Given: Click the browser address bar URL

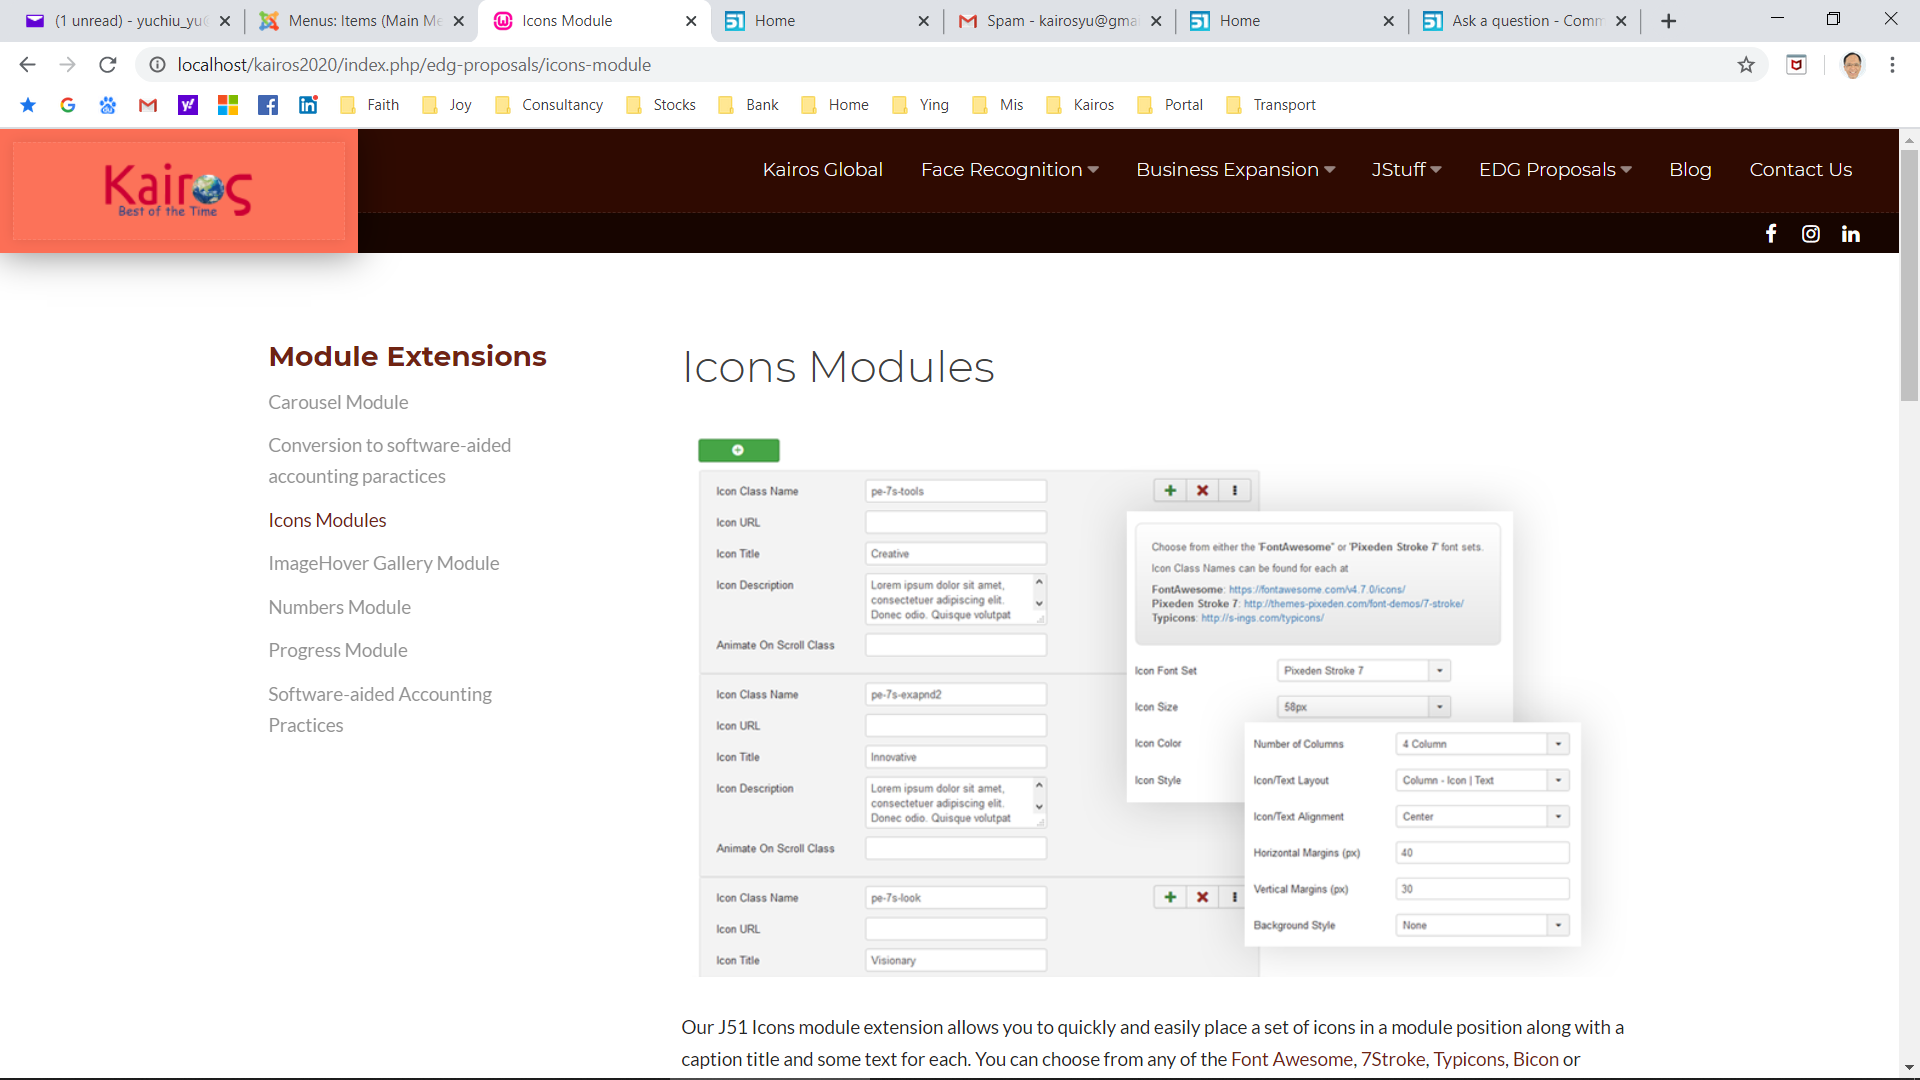Looking at the screenshot, I should click(414, 65).
